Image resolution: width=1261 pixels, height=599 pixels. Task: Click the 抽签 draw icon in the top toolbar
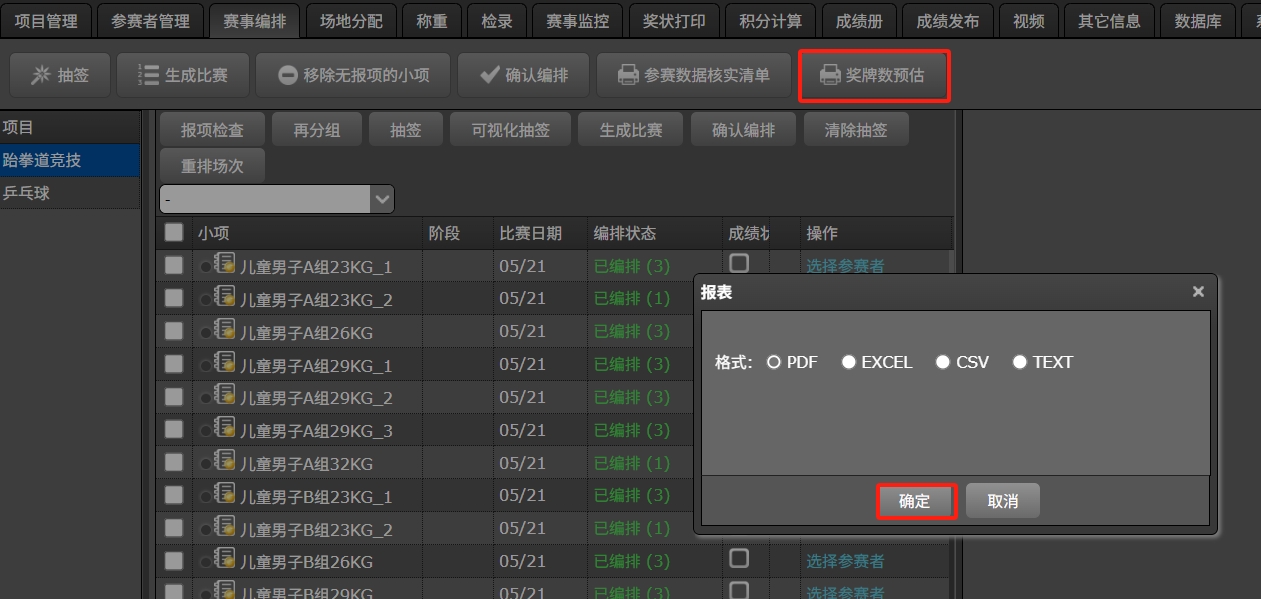[x=41, y=75]
